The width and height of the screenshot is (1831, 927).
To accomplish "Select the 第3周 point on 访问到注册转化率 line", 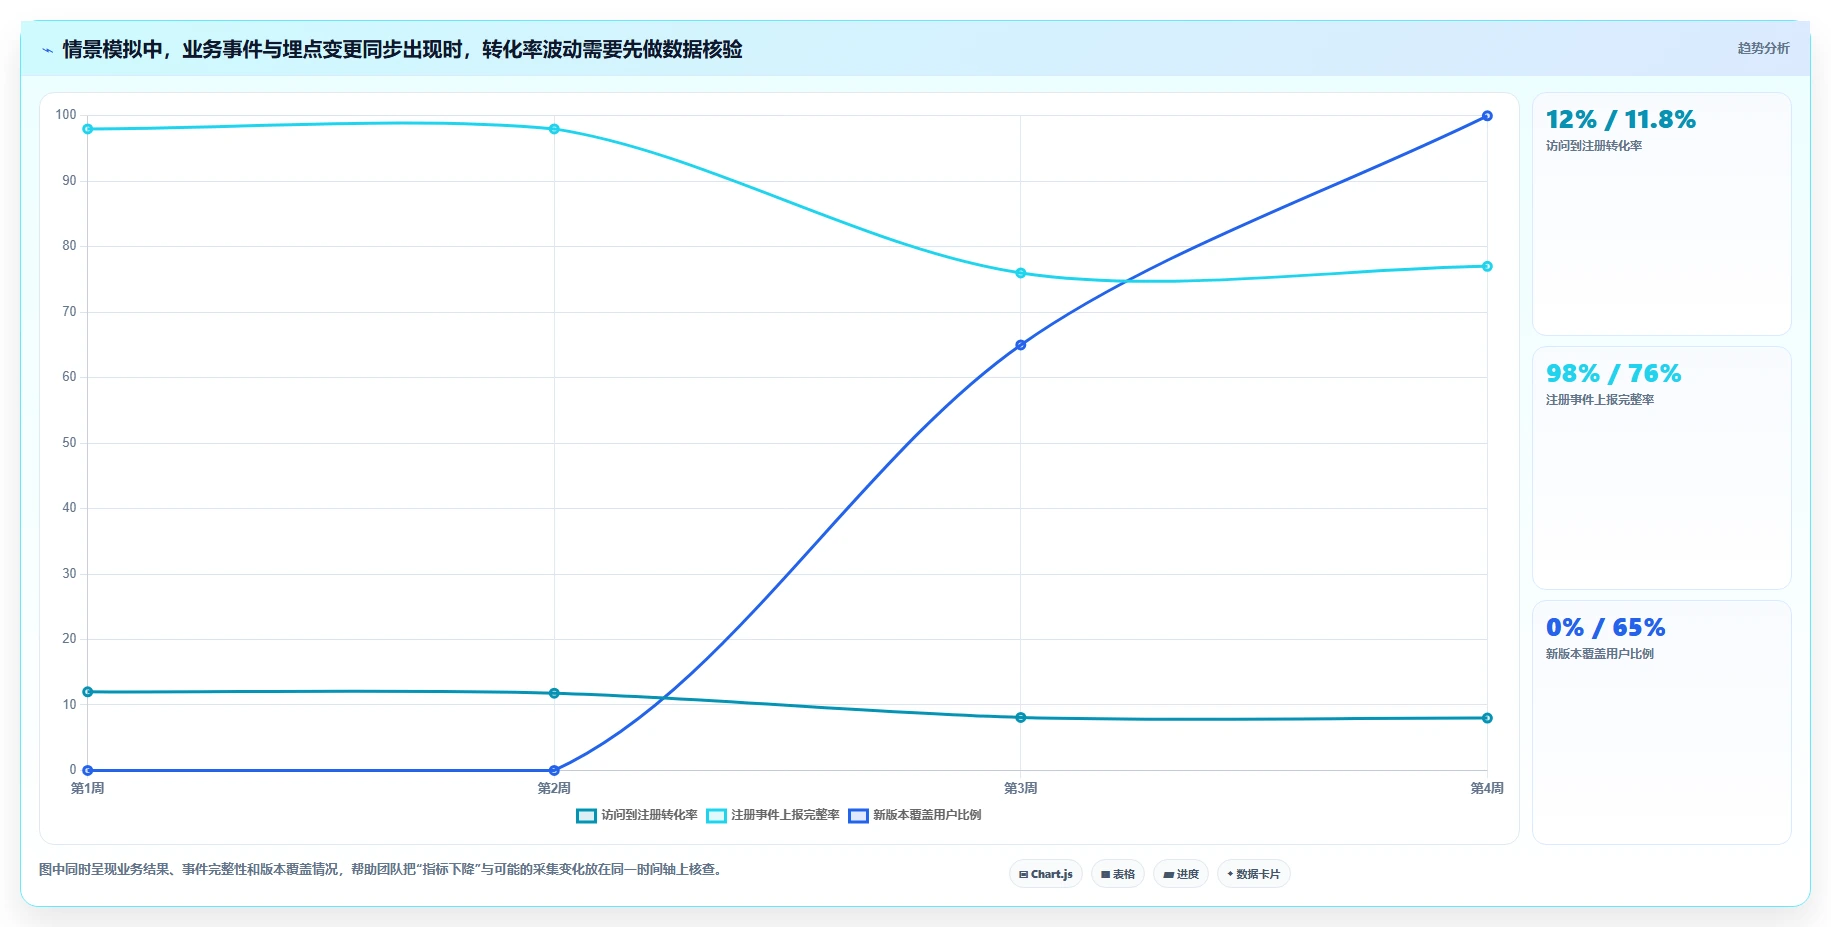I will click(x=1021, y=718).
